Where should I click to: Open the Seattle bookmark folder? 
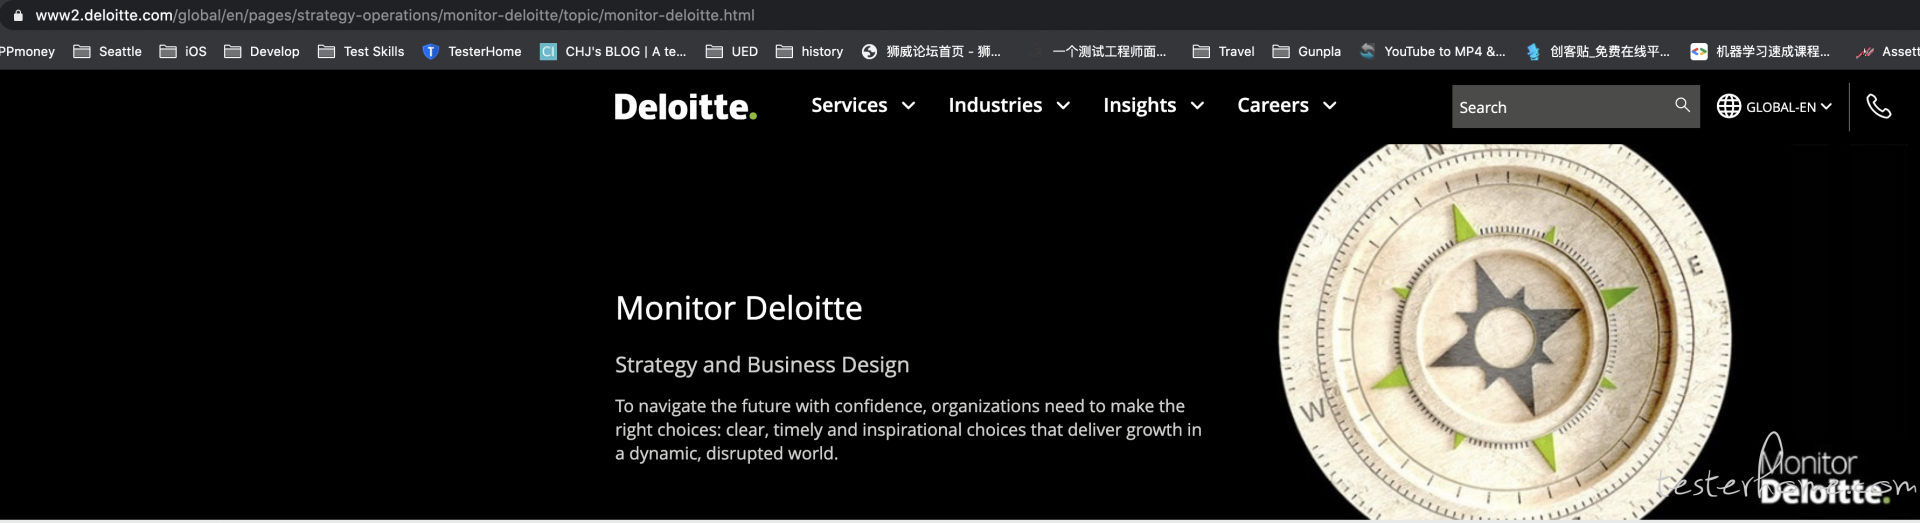[x=108, y=51]
